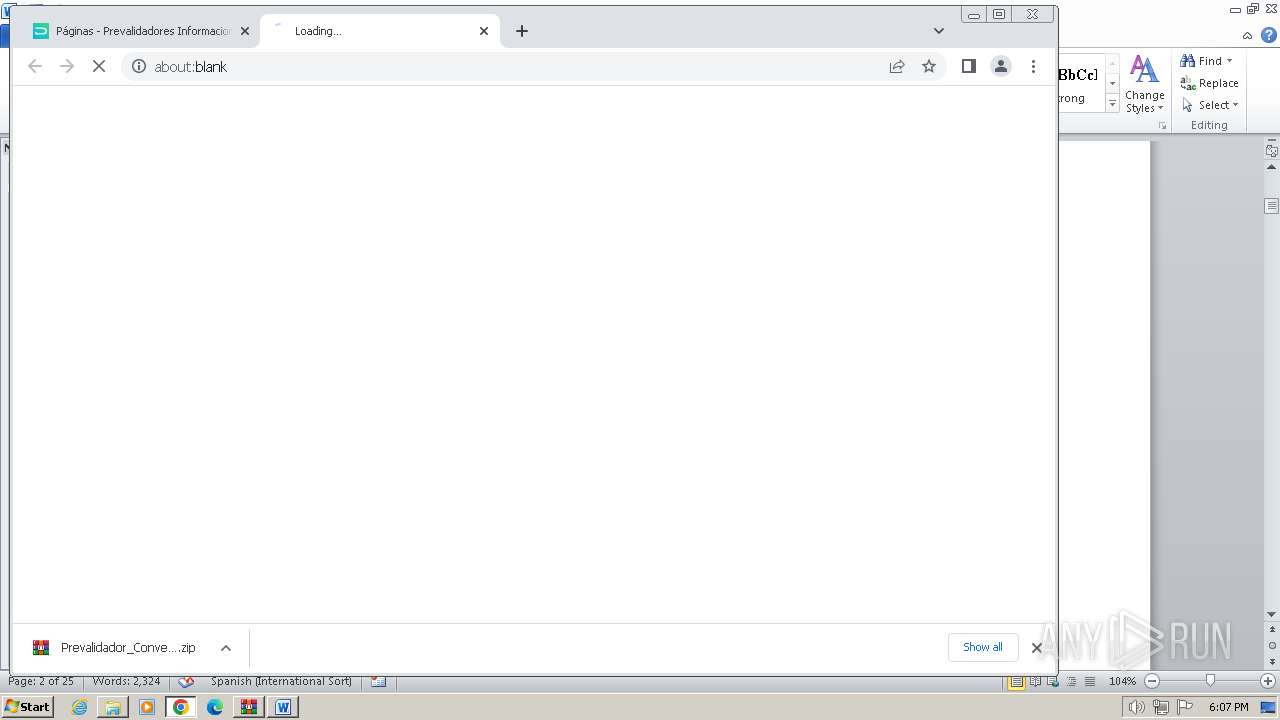Show all downloads
The image size is (1280, 720).
click(982, 647)
